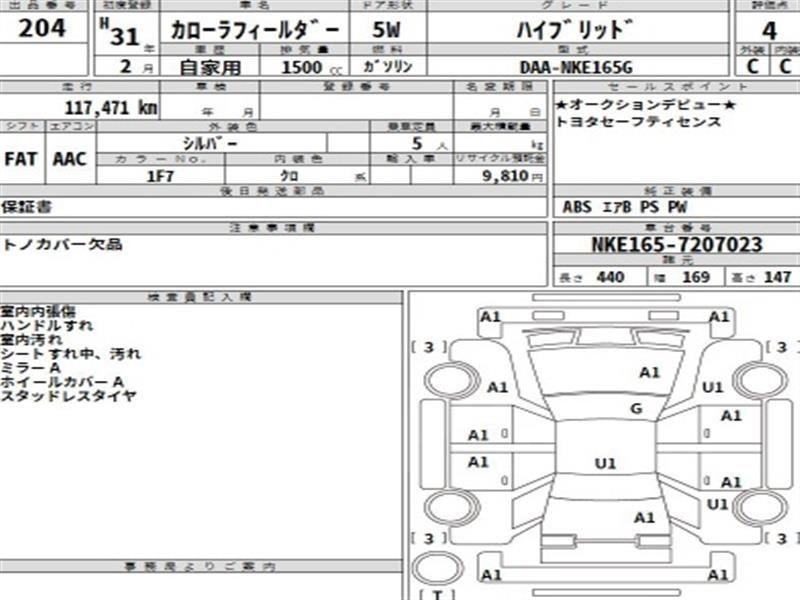Screen dimensions: 800x600
Task: Click the grade text ハイブリッド
Action: coord(574,30)
